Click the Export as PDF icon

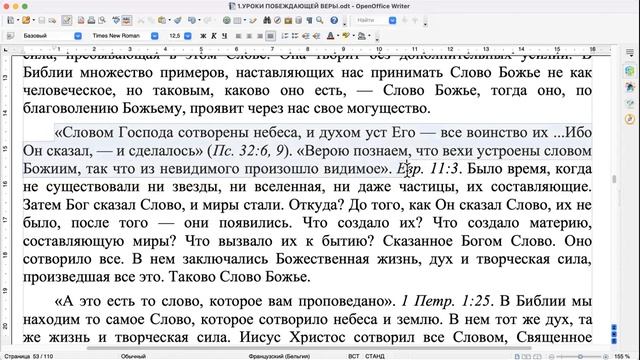tap(81, 20)
